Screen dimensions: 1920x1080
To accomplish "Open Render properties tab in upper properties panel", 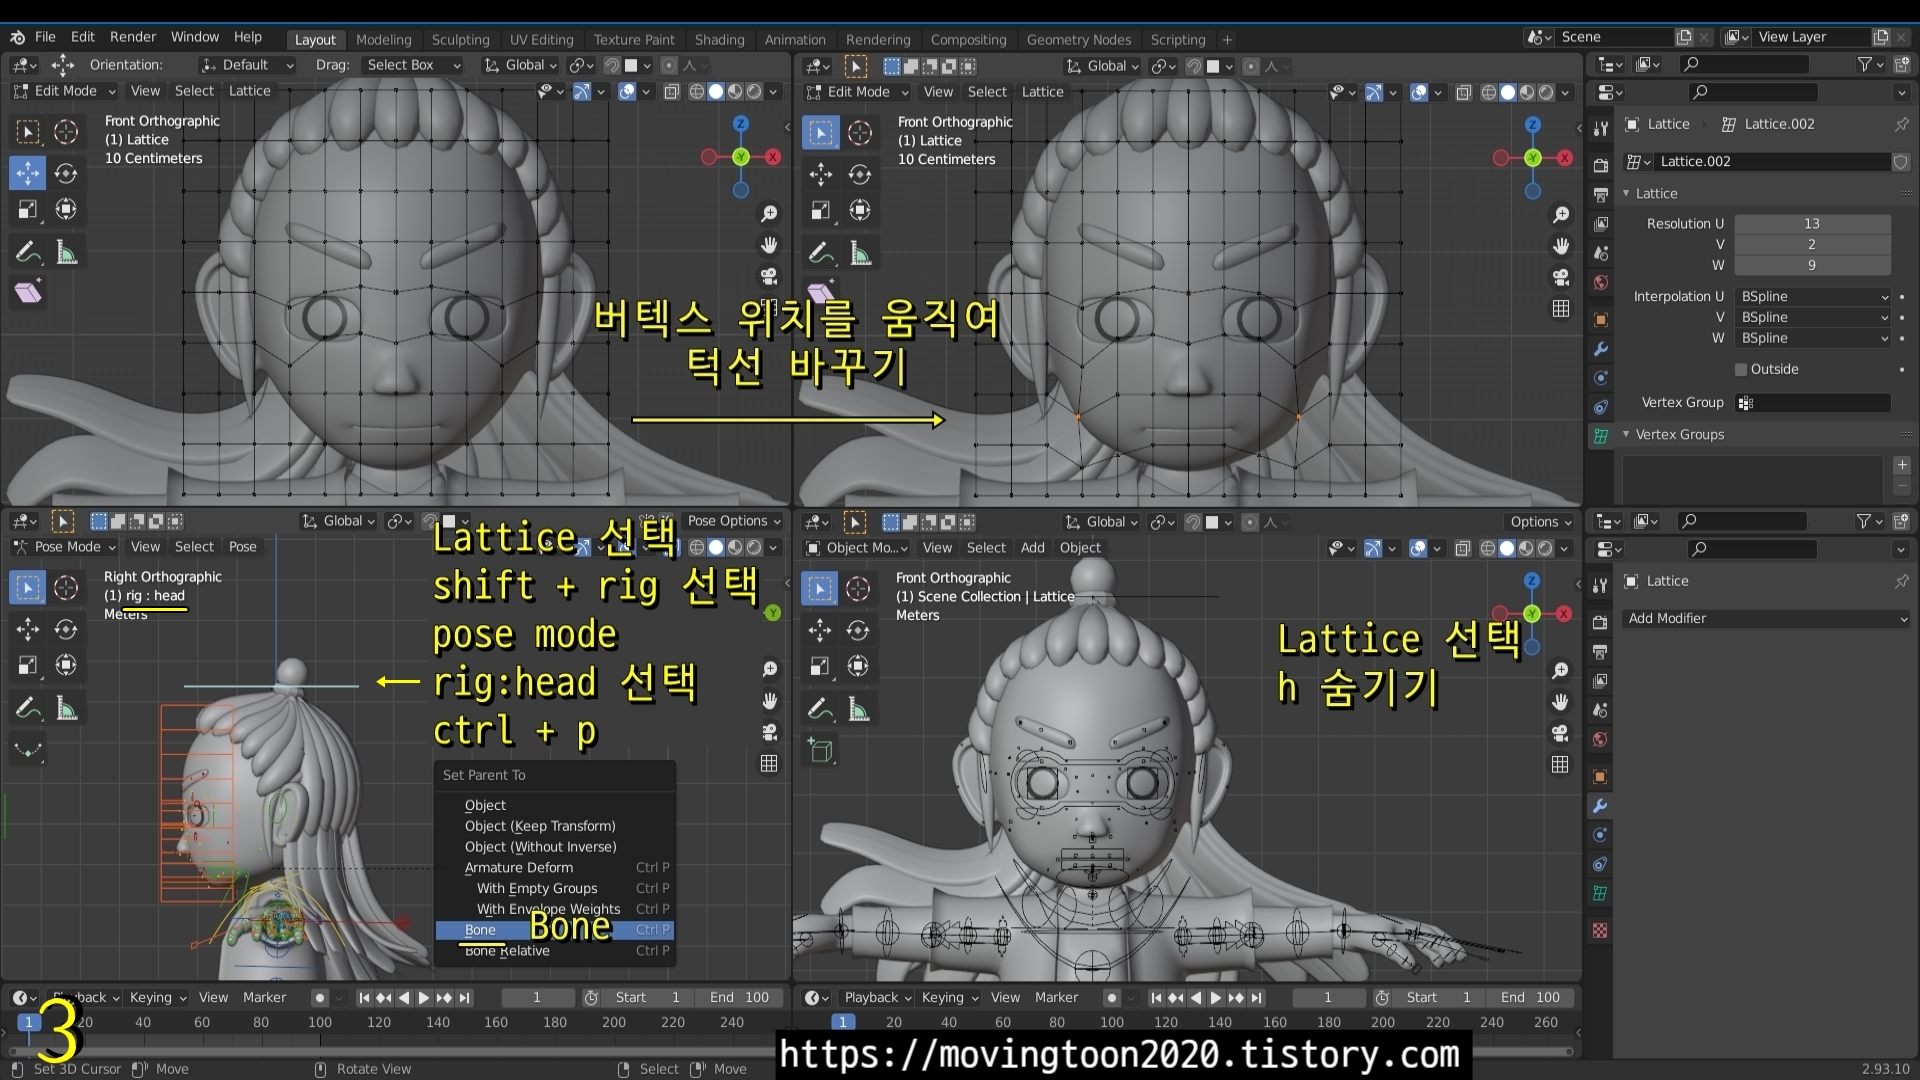I will point(1600,165).
